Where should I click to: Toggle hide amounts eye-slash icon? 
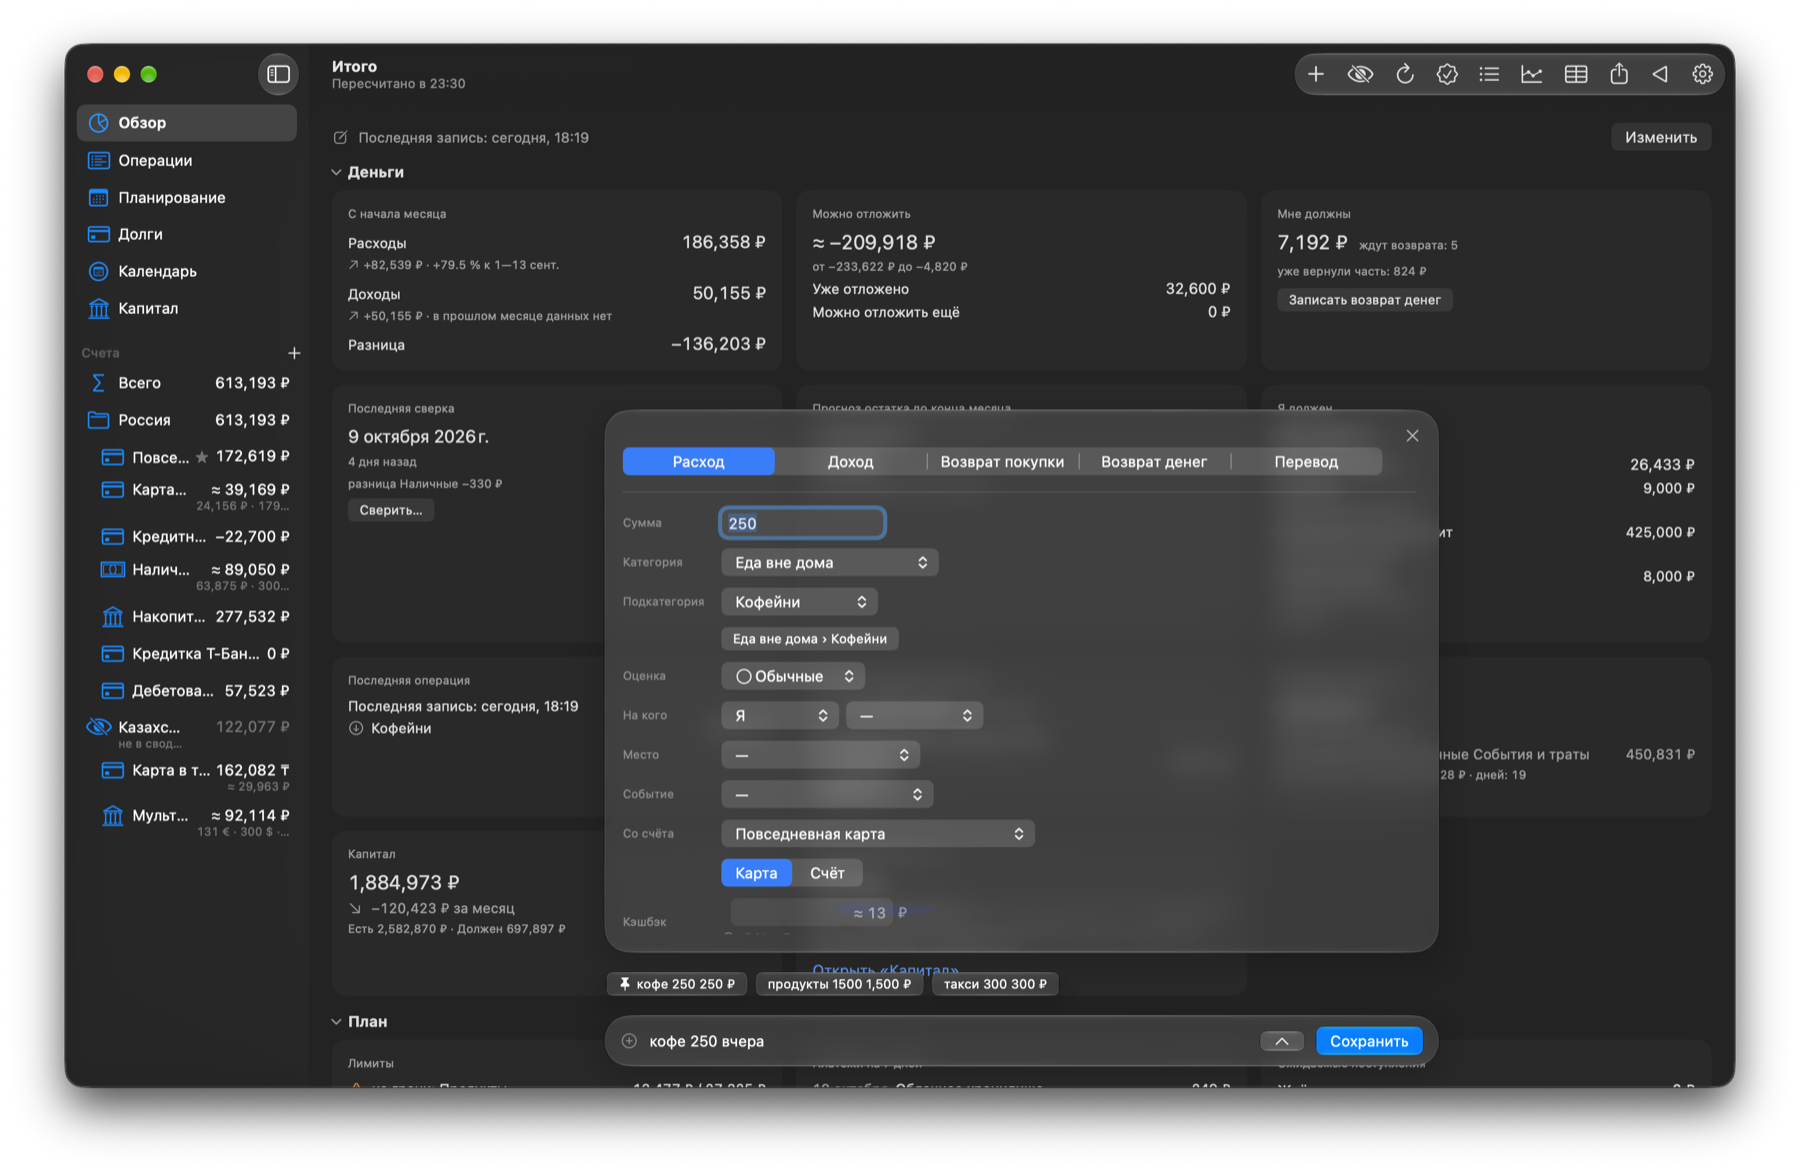(x=1360, y=74)
